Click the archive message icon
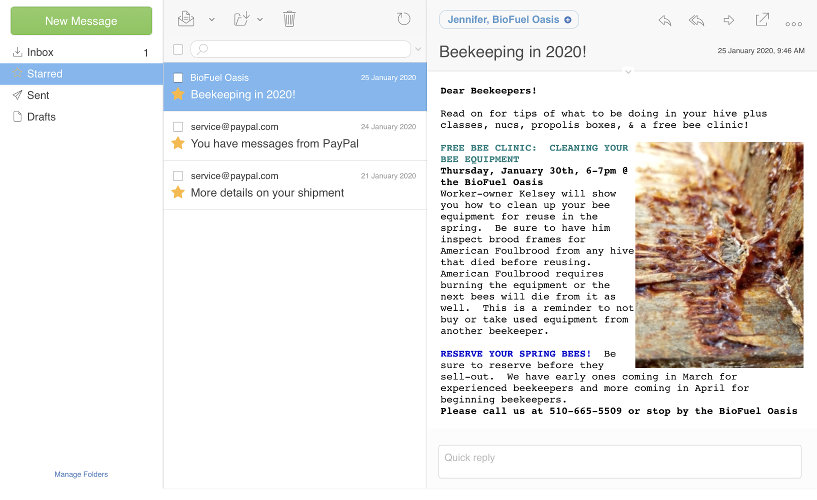 186,19
